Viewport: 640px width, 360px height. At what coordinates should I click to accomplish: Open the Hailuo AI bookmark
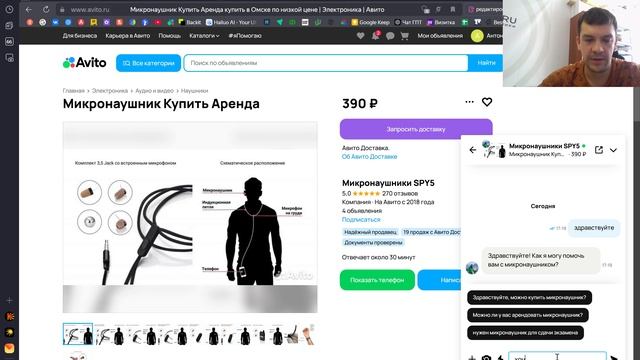[x=231, y=22]
